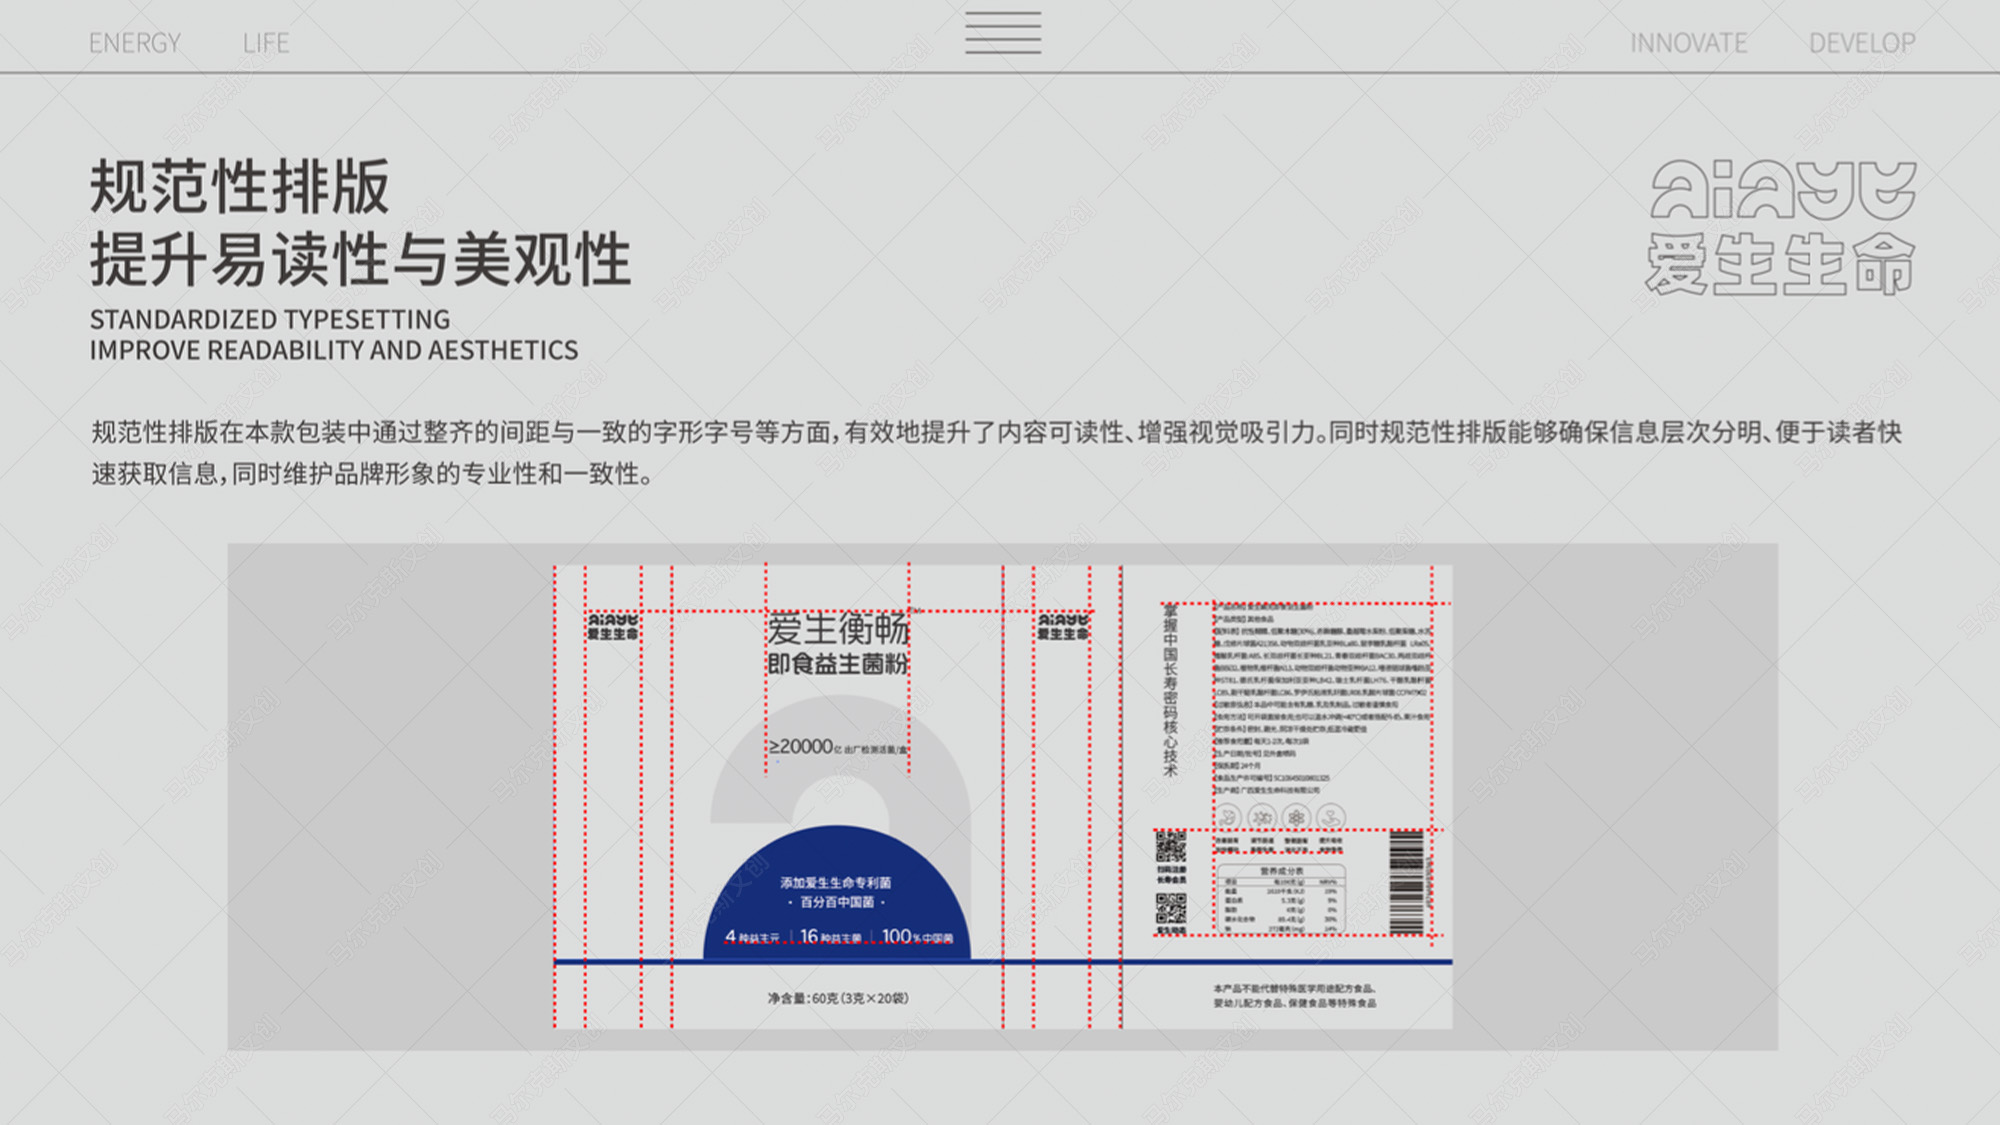The height and width of the screenshot is (1125, 2000).
Task: Click the 16 种益生菌 stat
Action: click(x=830, y=937)
